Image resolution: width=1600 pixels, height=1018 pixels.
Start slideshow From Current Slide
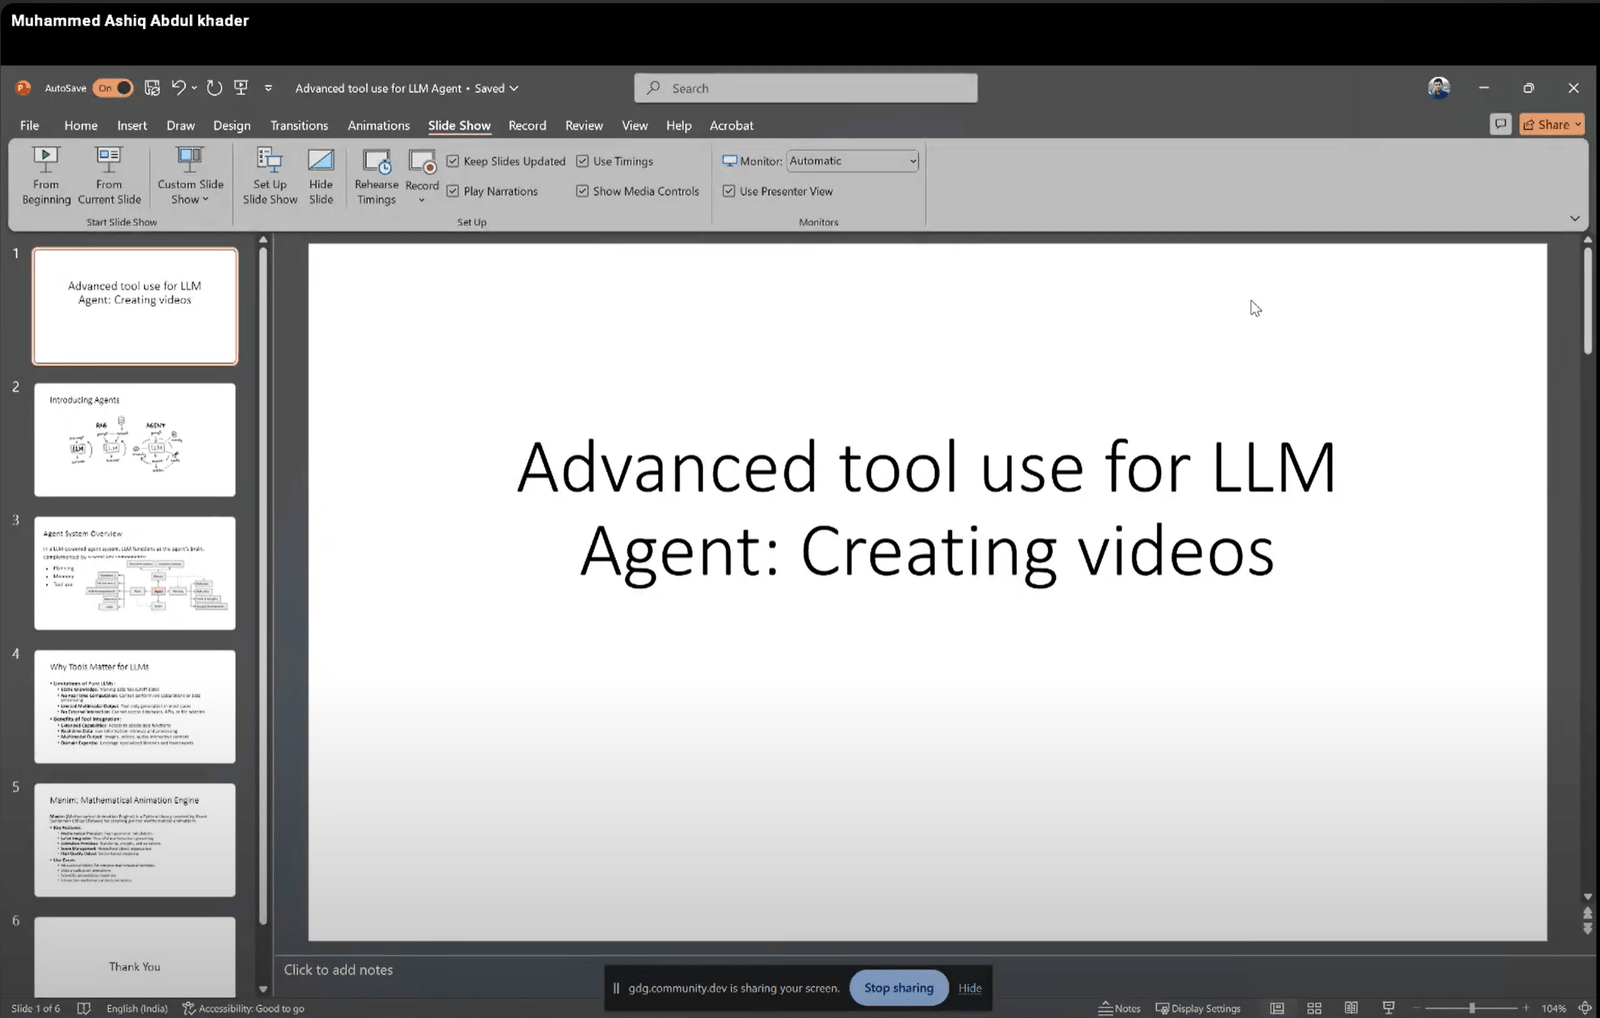[x=109, y=176]
